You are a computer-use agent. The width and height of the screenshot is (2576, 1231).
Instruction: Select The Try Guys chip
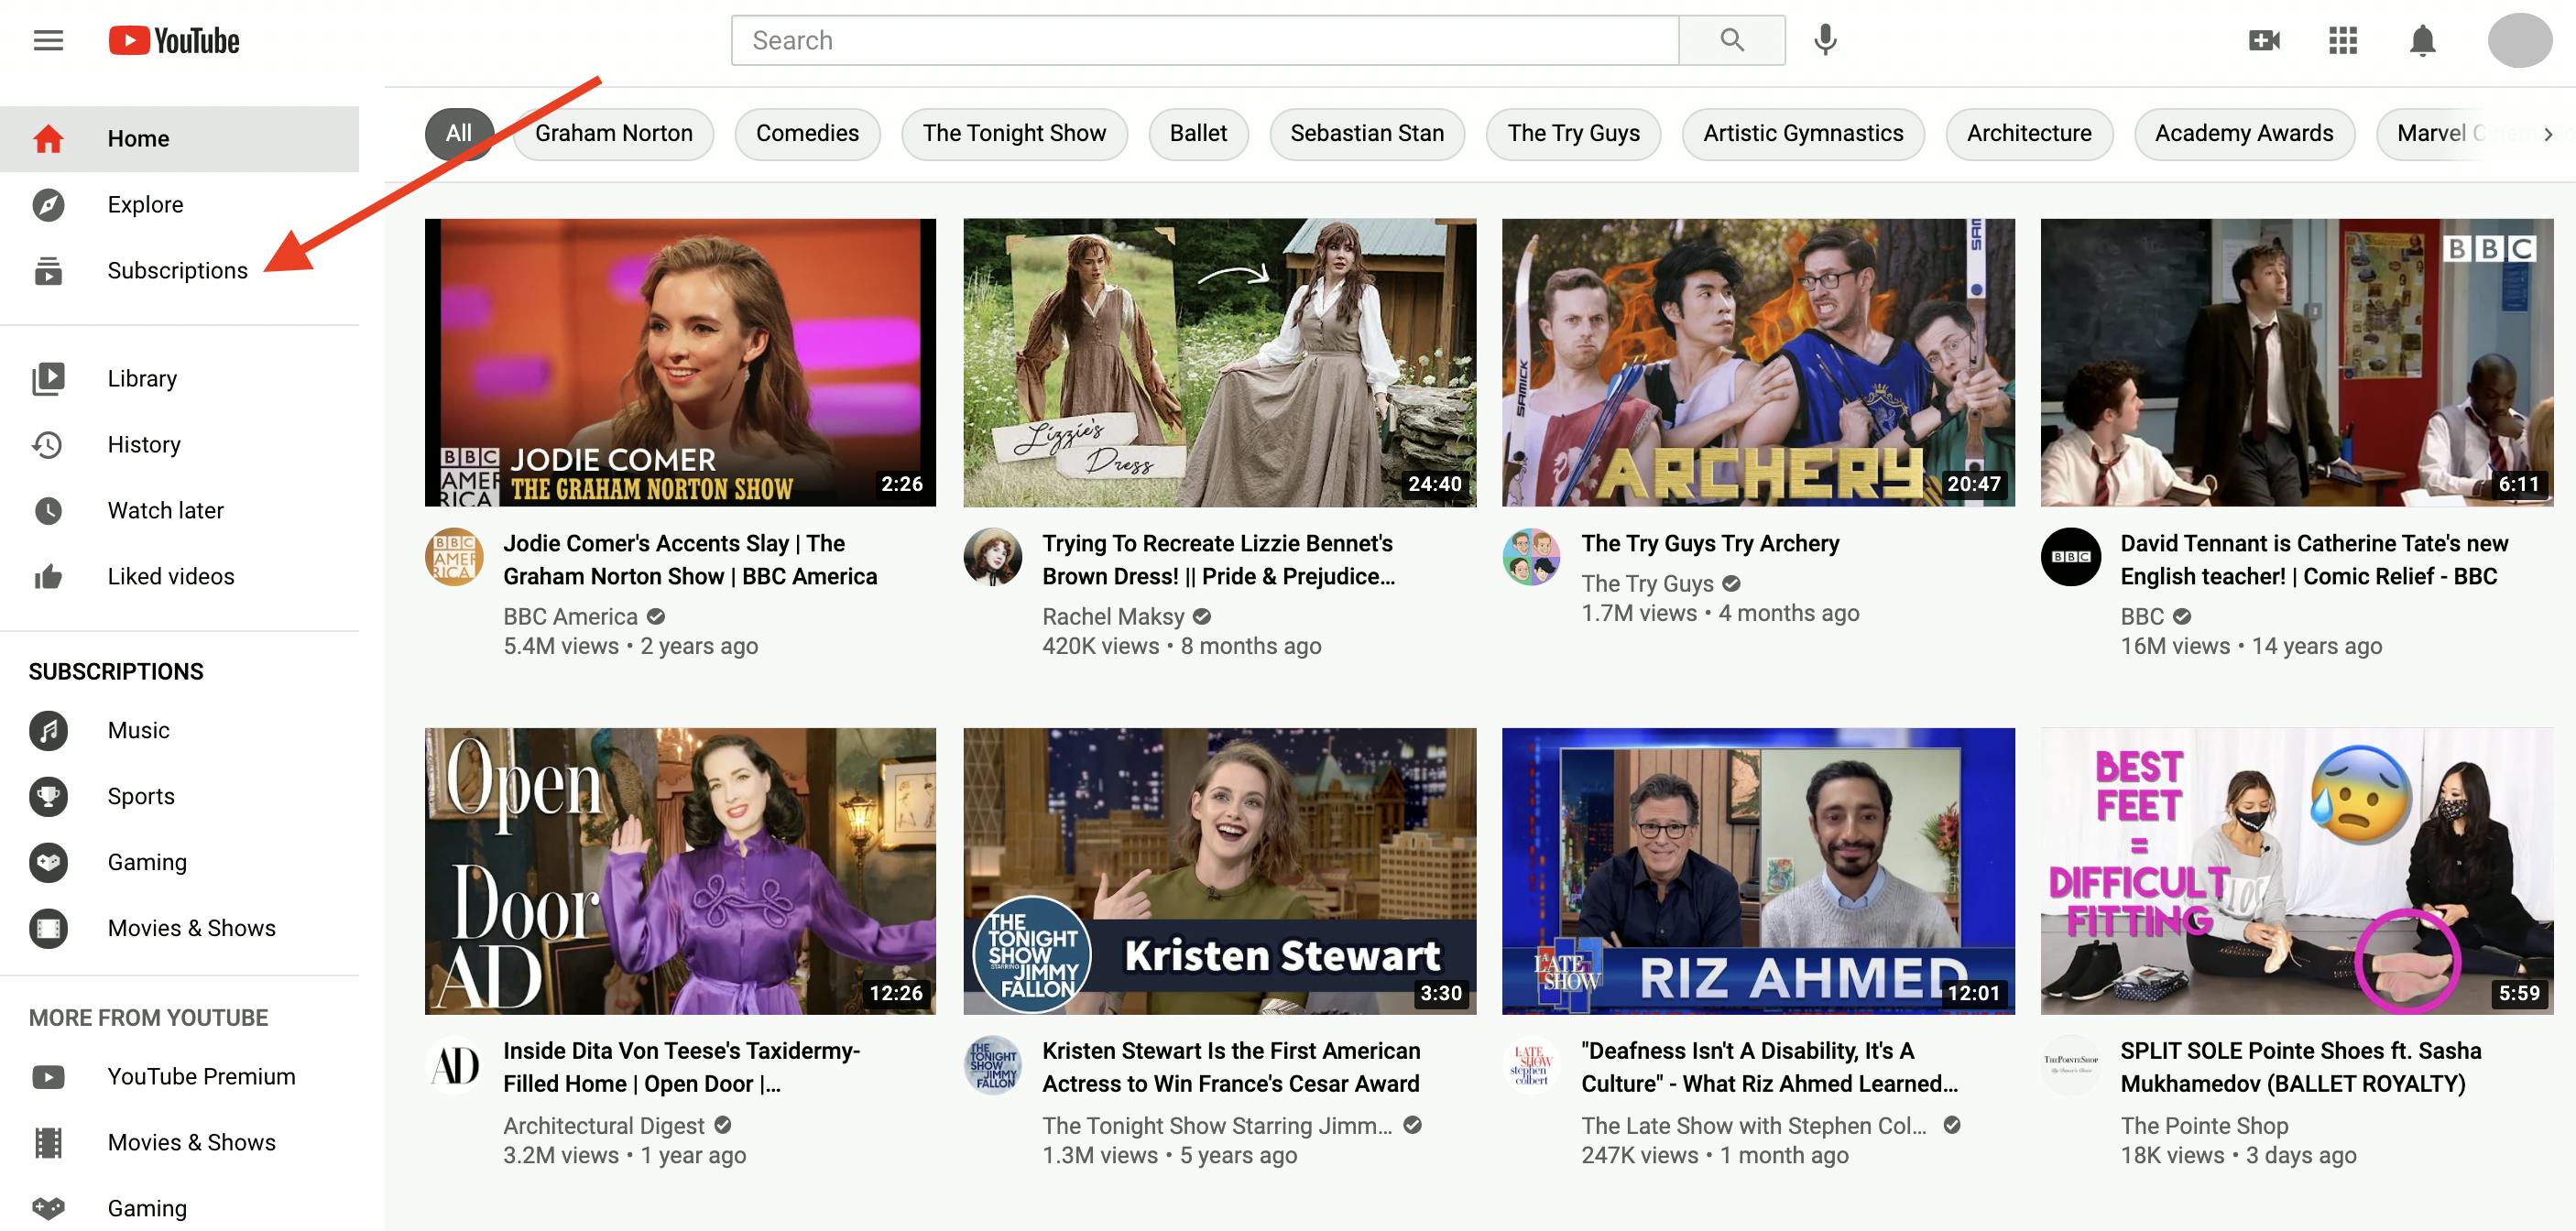[1573, 133]
